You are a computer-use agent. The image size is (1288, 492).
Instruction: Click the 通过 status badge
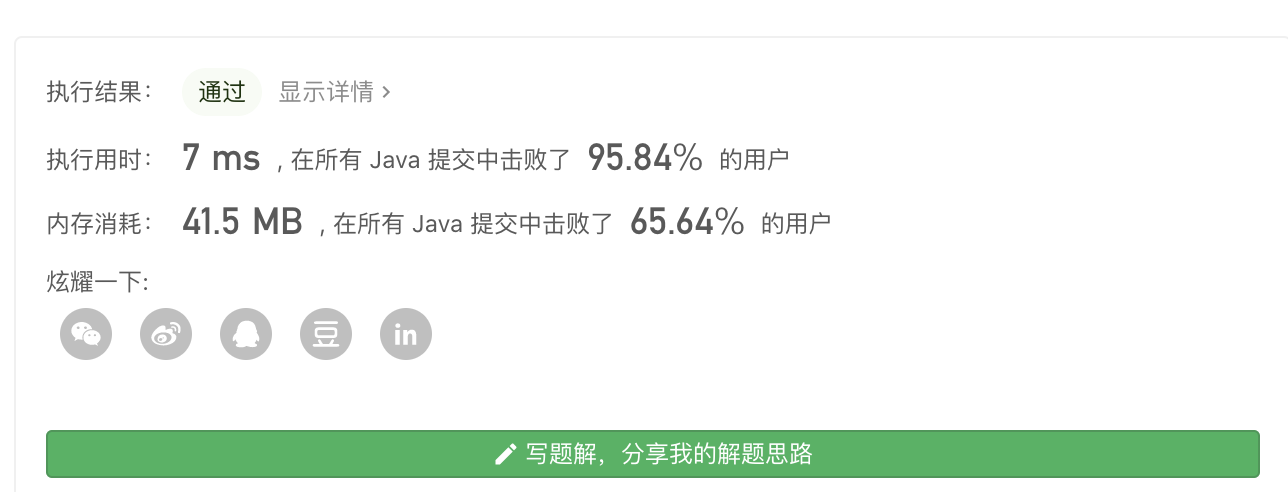pos(221,92)
